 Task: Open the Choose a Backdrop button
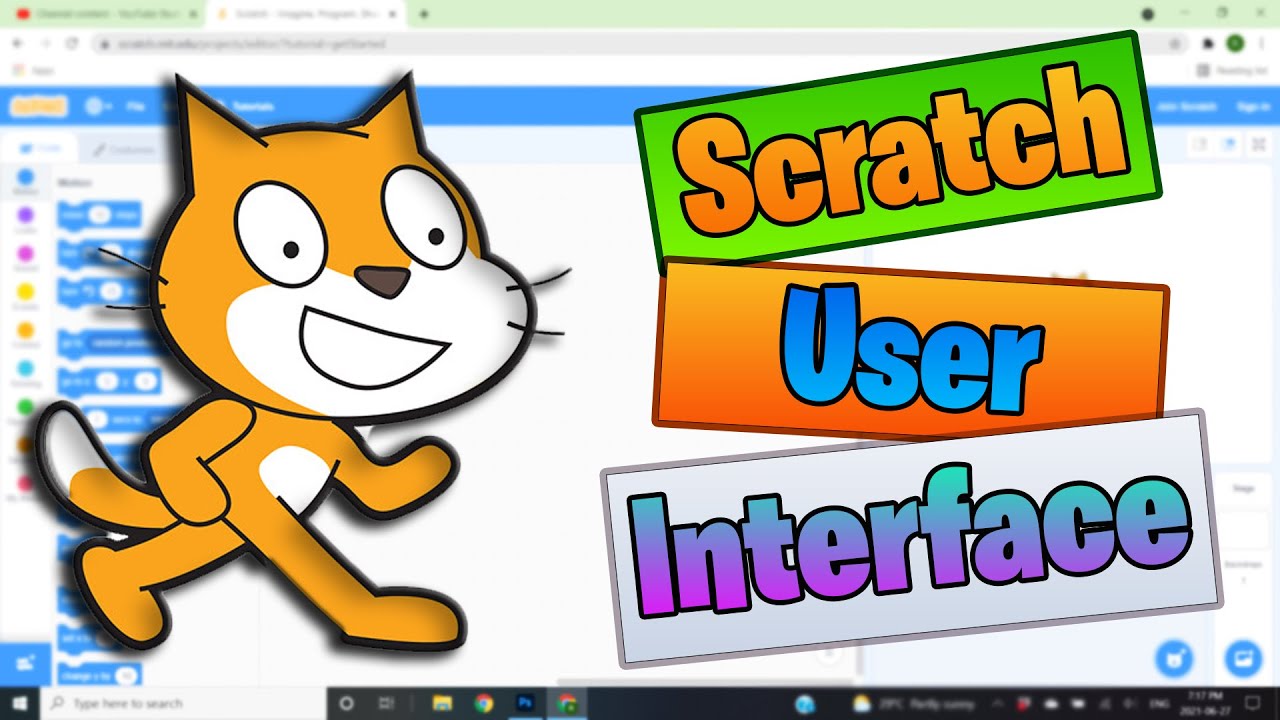click(x=1244, y=659)
